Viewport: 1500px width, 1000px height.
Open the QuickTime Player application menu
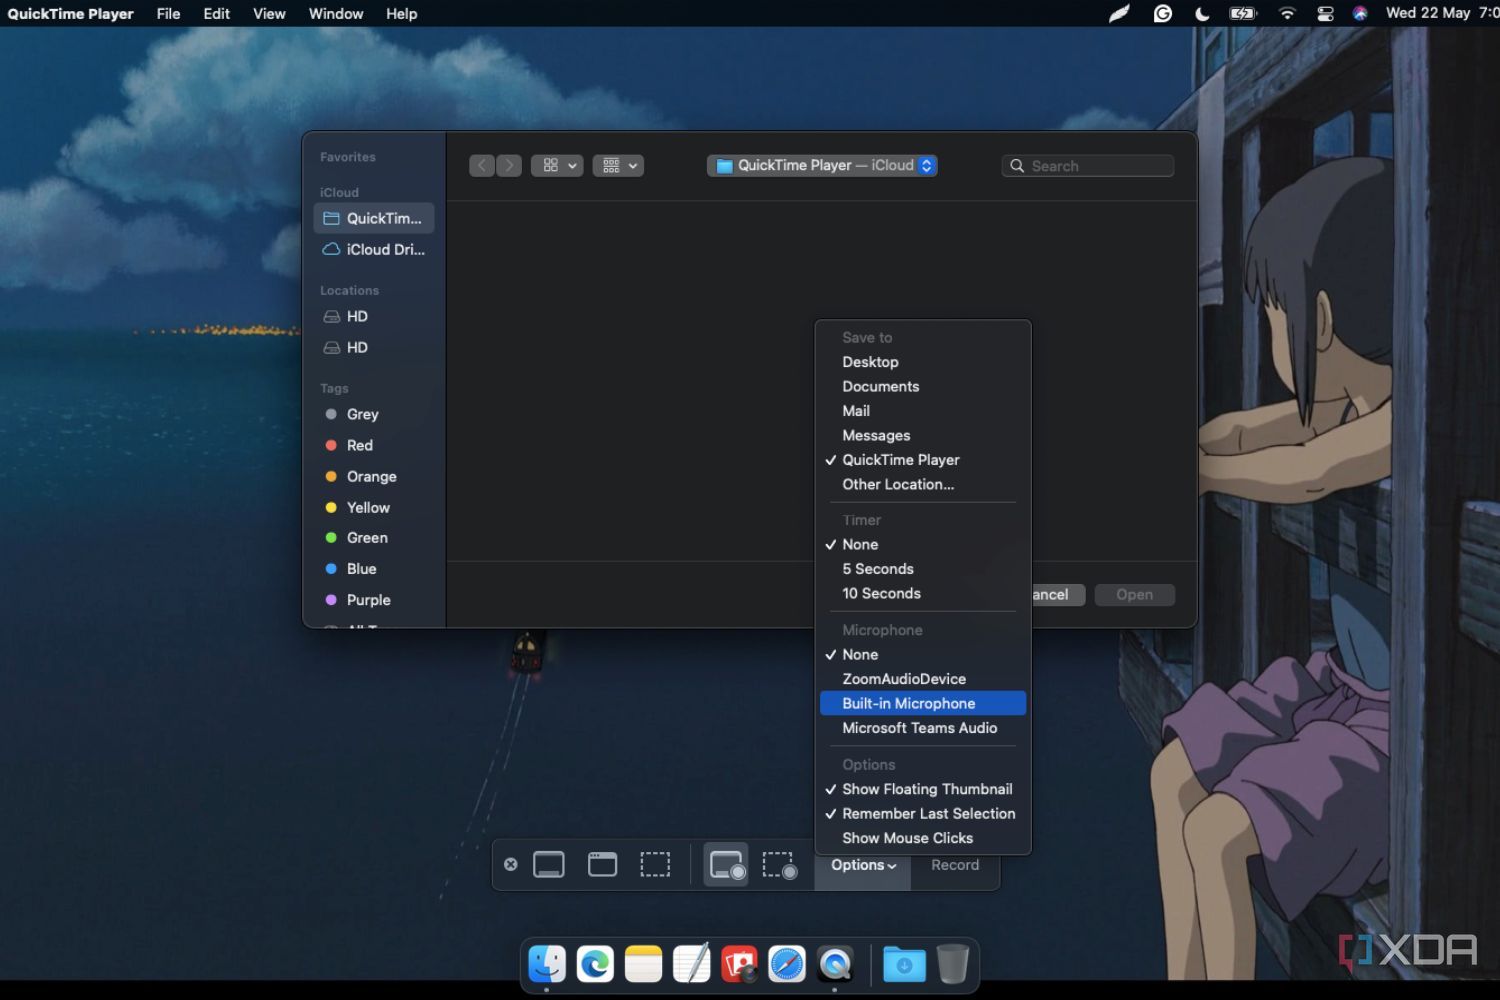click(70, 13)
